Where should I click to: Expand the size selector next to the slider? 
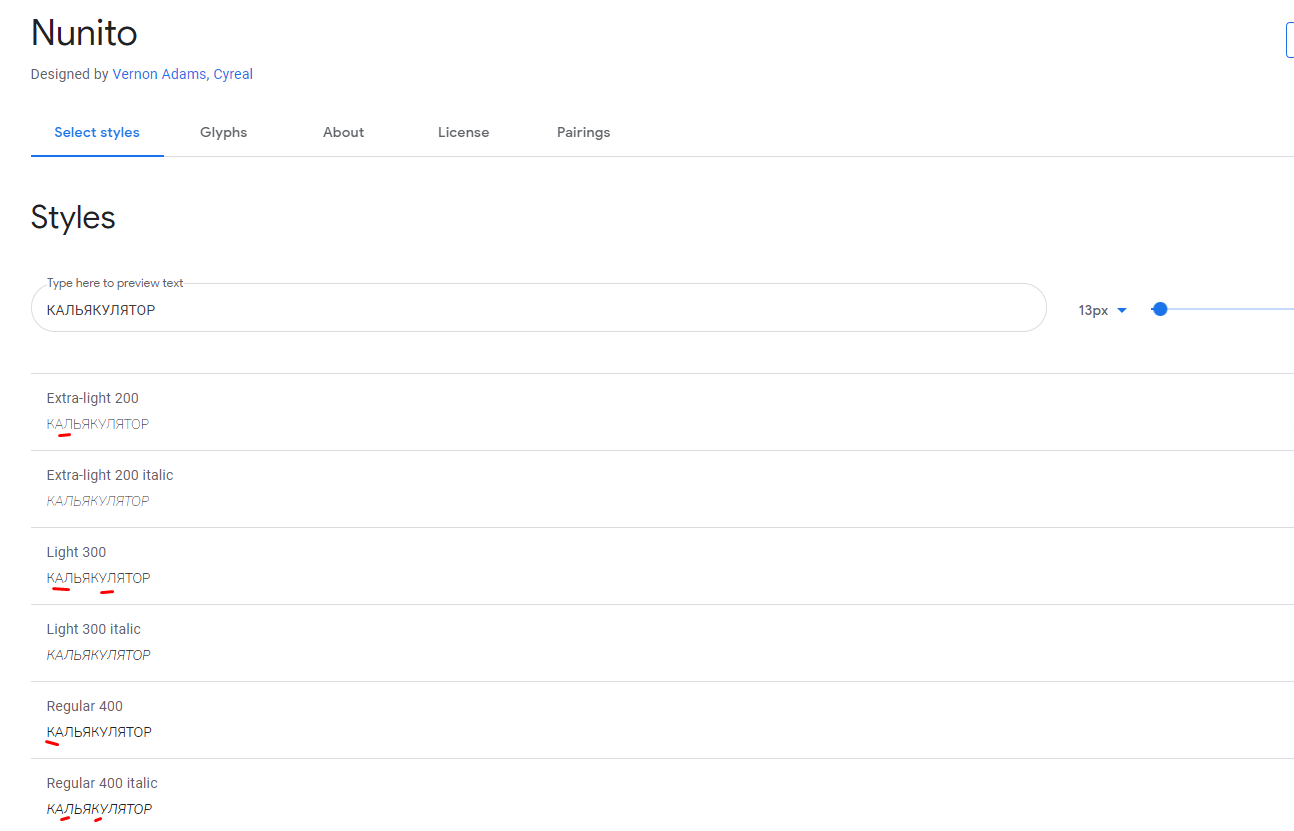pos(1101,310)
